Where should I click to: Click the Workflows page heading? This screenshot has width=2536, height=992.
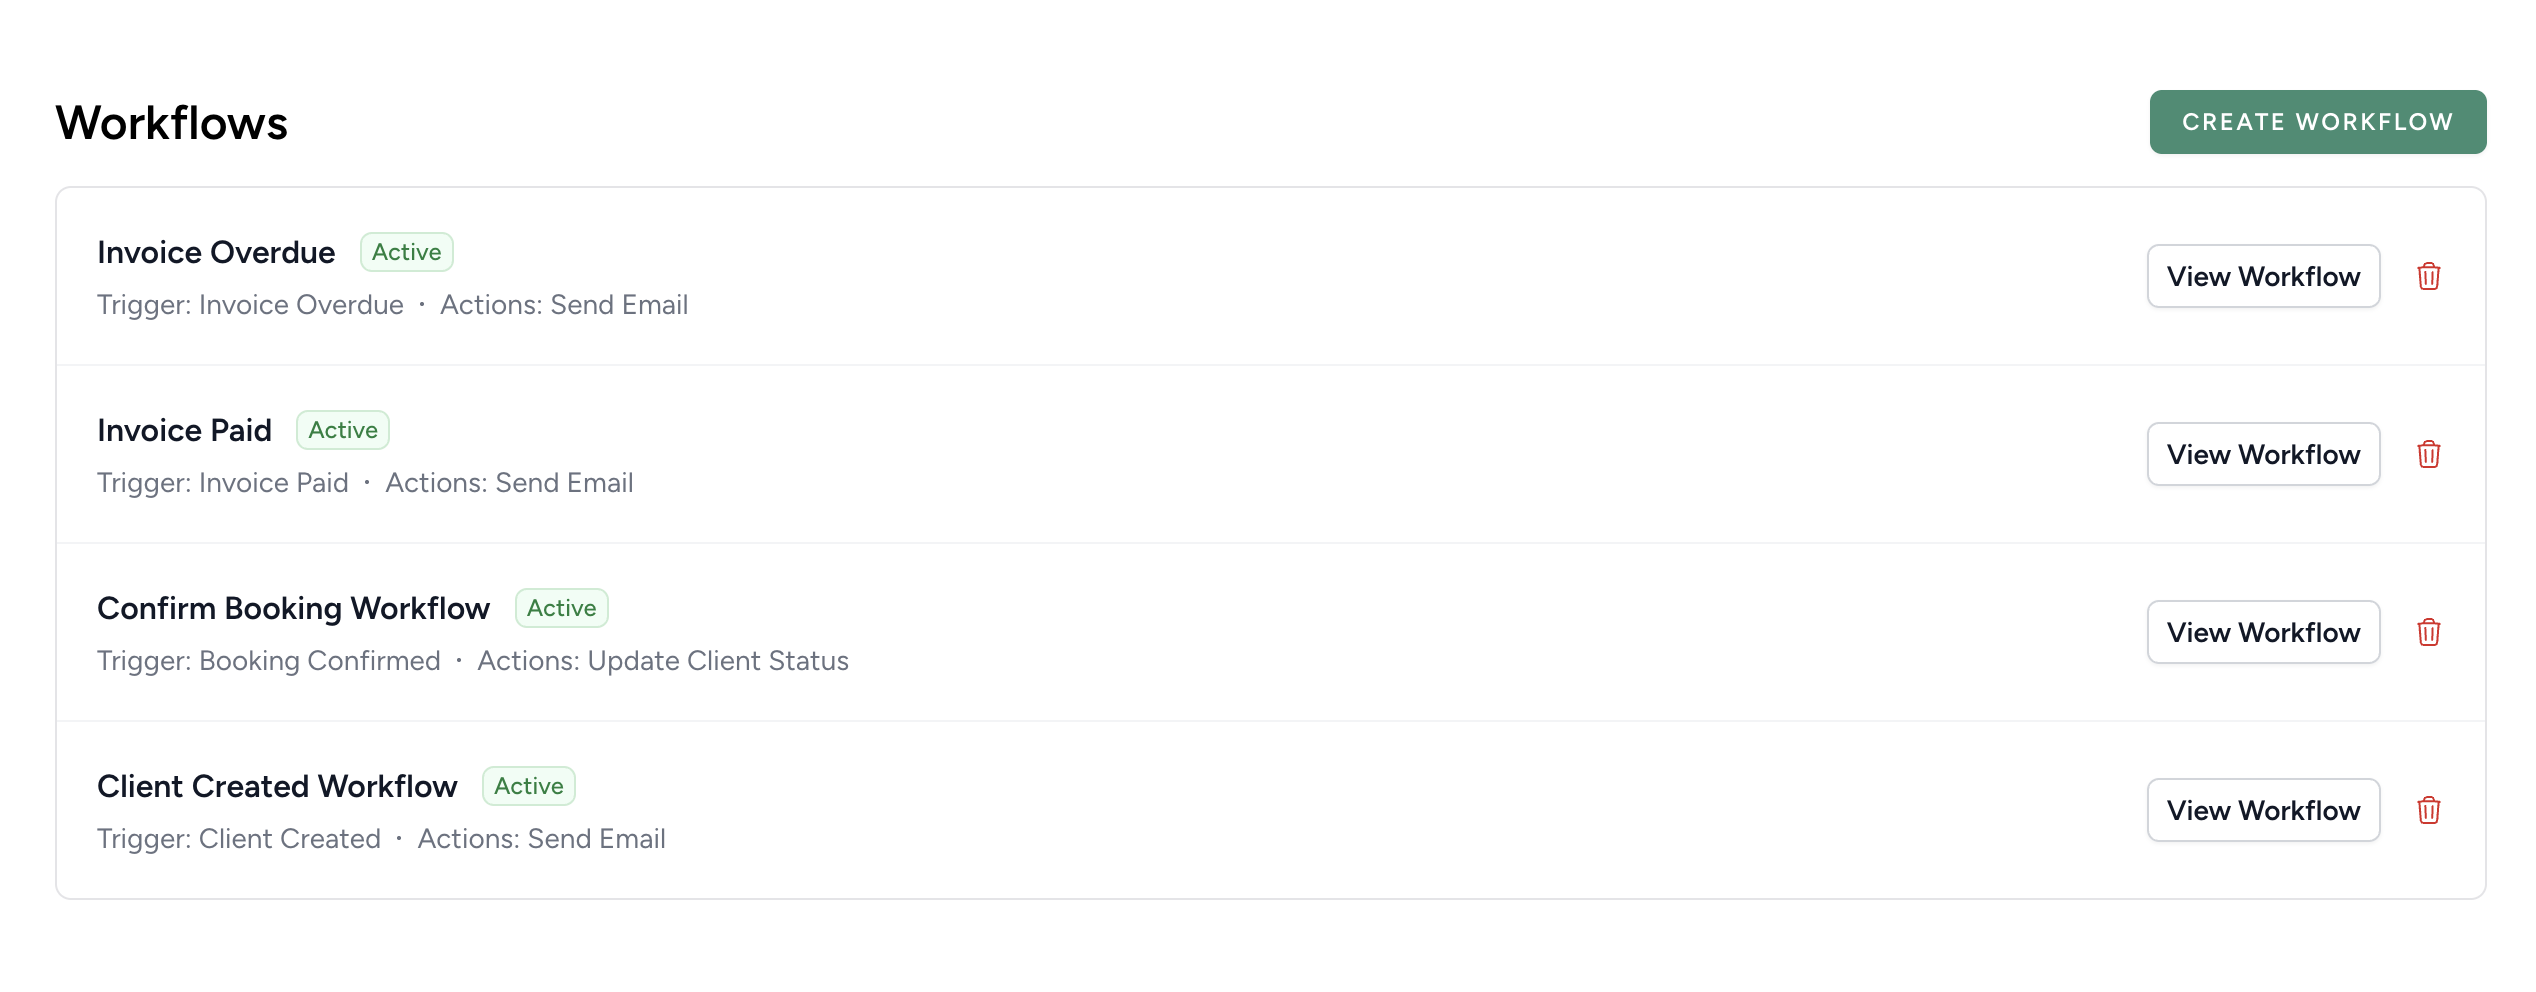tap(172, 123)
